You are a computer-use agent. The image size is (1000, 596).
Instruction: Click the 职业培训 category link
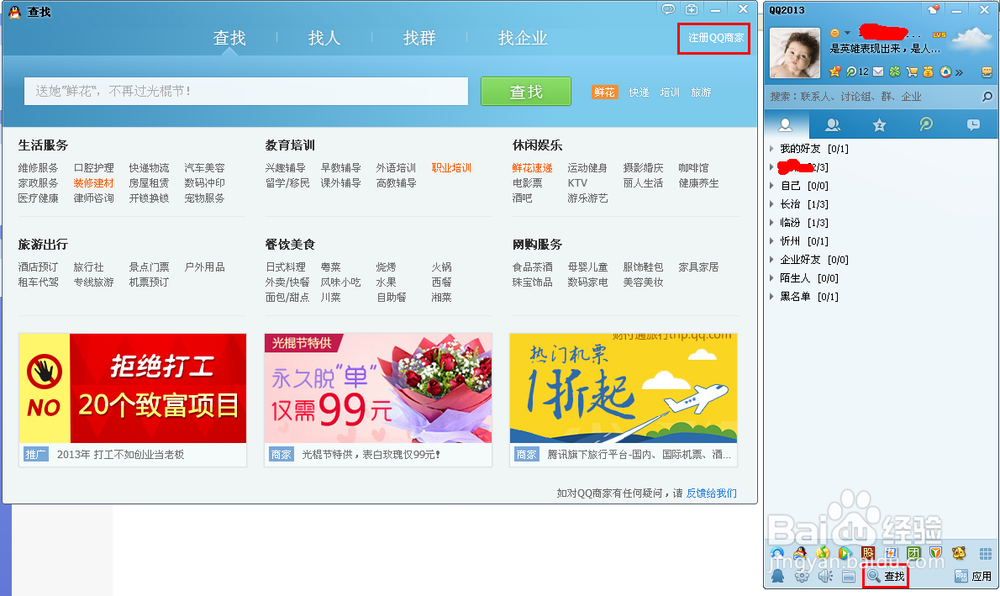[451, 168]
